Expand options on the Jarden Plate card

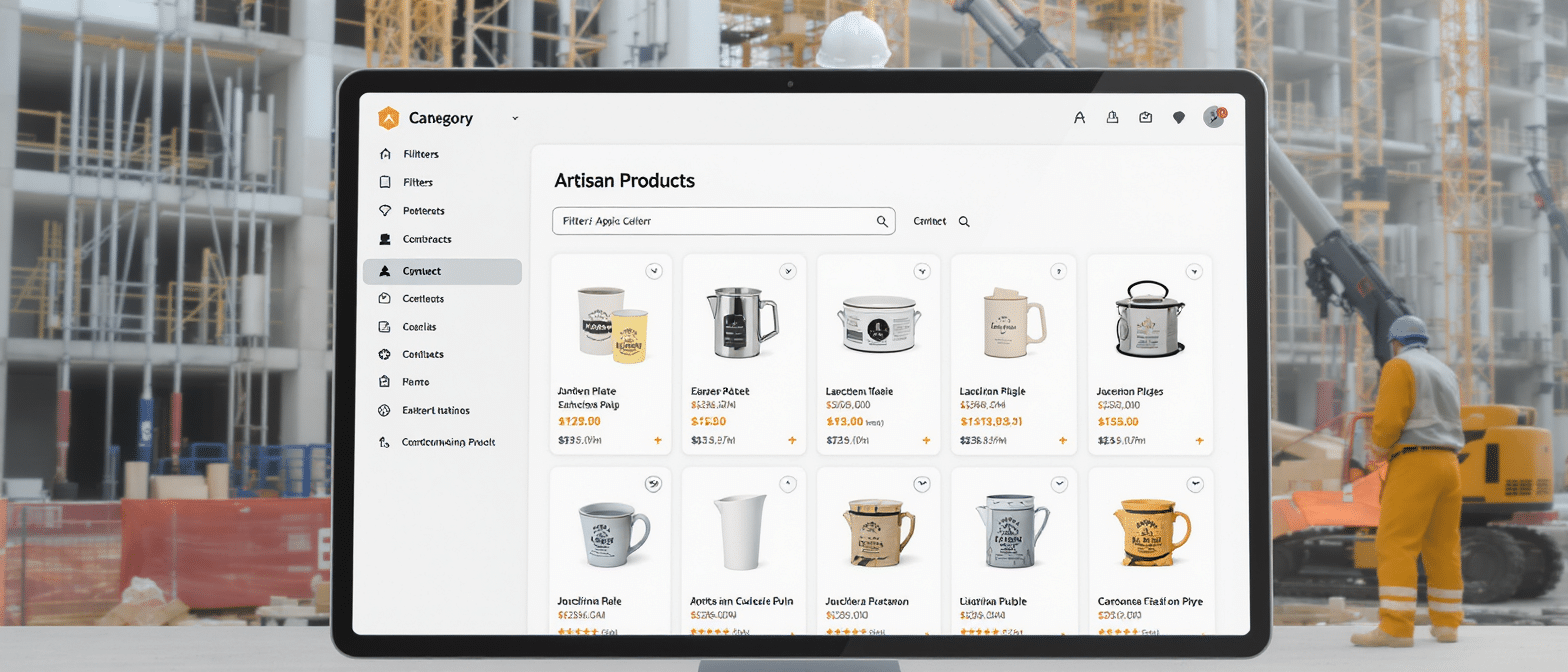654,271
